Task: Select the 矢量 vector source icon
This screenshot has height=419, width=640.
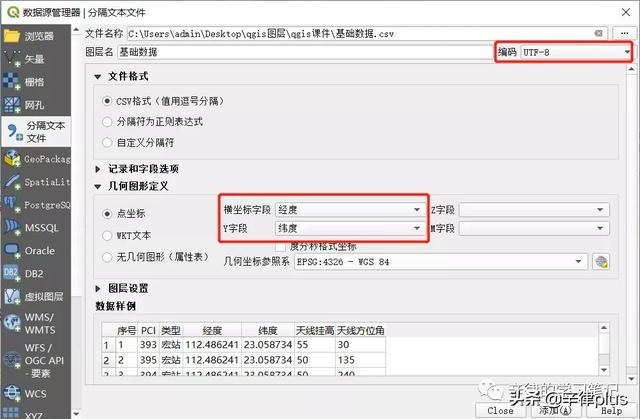Action: [14, 58]
